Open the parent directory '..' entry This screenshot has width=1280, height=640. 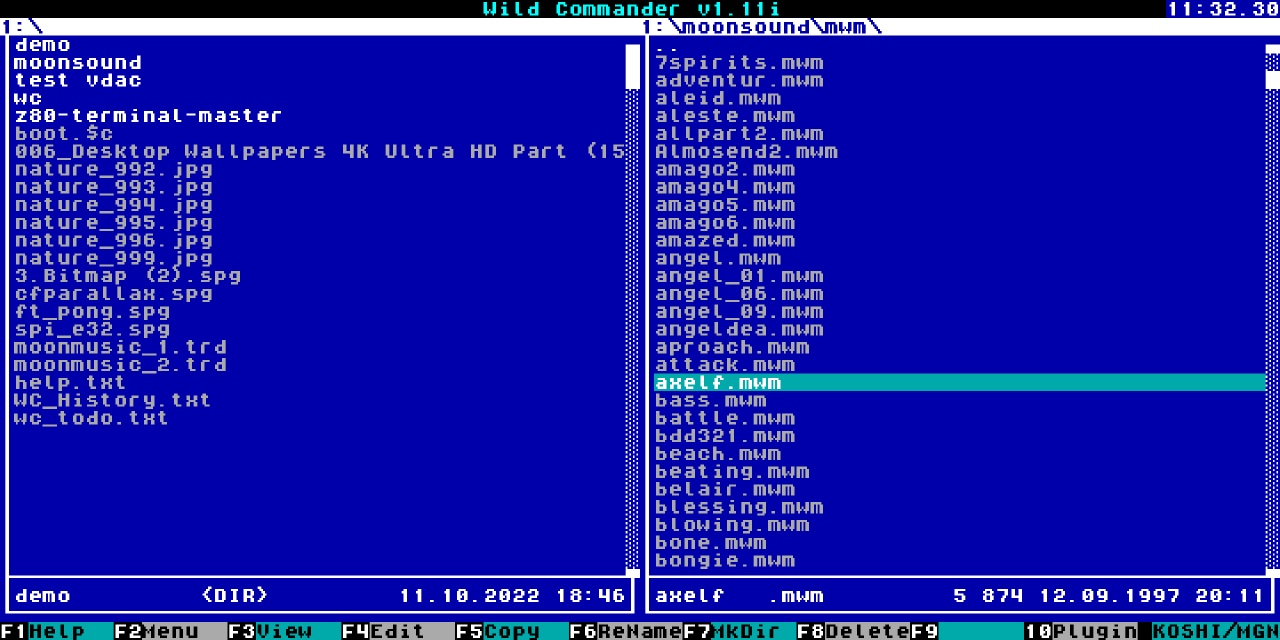click(668, 46)
